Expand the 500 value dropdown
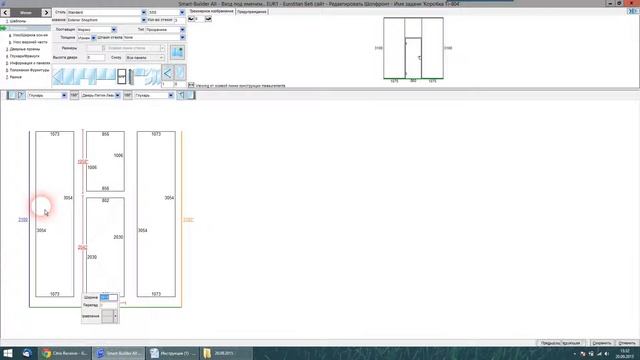640x360 pixels. point(182,13)
